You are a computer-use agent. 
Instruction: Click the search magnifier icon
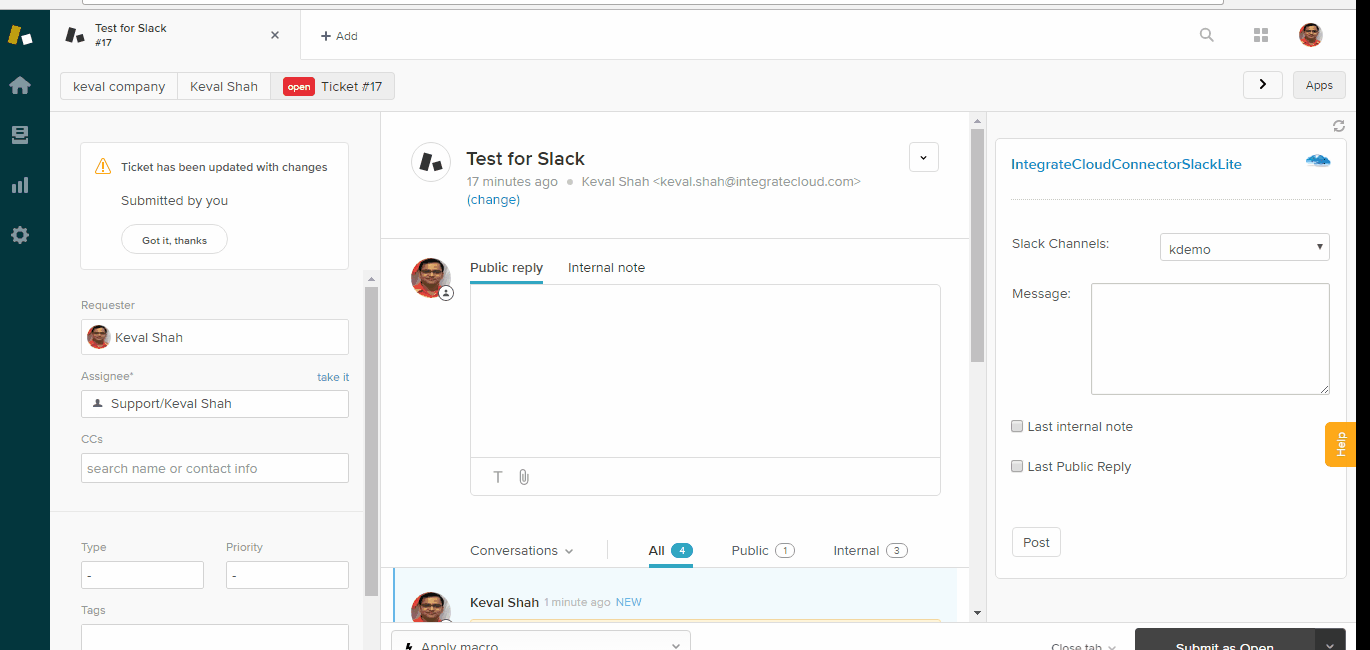coord(1206,35)
